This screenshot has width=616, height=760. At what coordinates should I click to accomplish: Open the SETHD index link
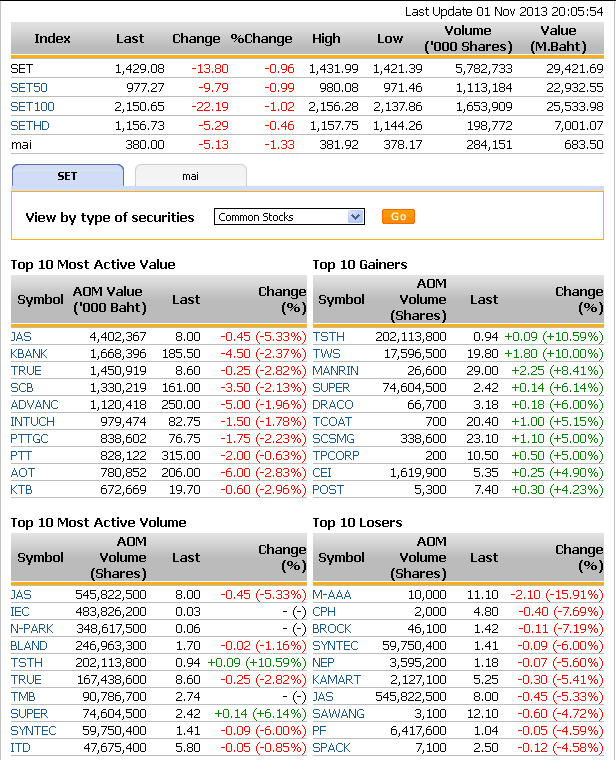30,125
